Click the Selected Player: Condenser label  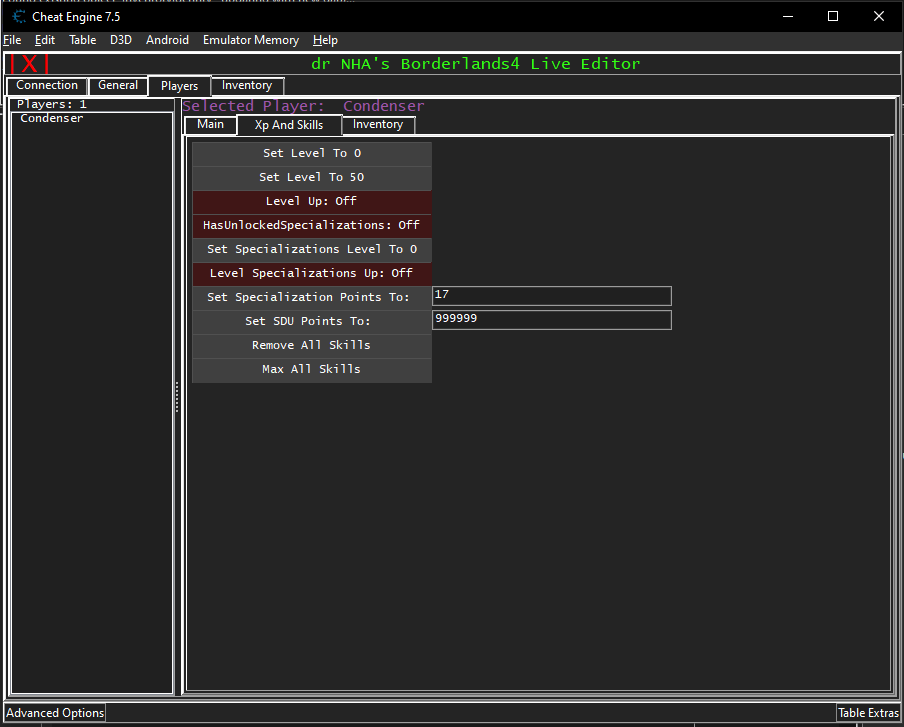pos(304,106)
